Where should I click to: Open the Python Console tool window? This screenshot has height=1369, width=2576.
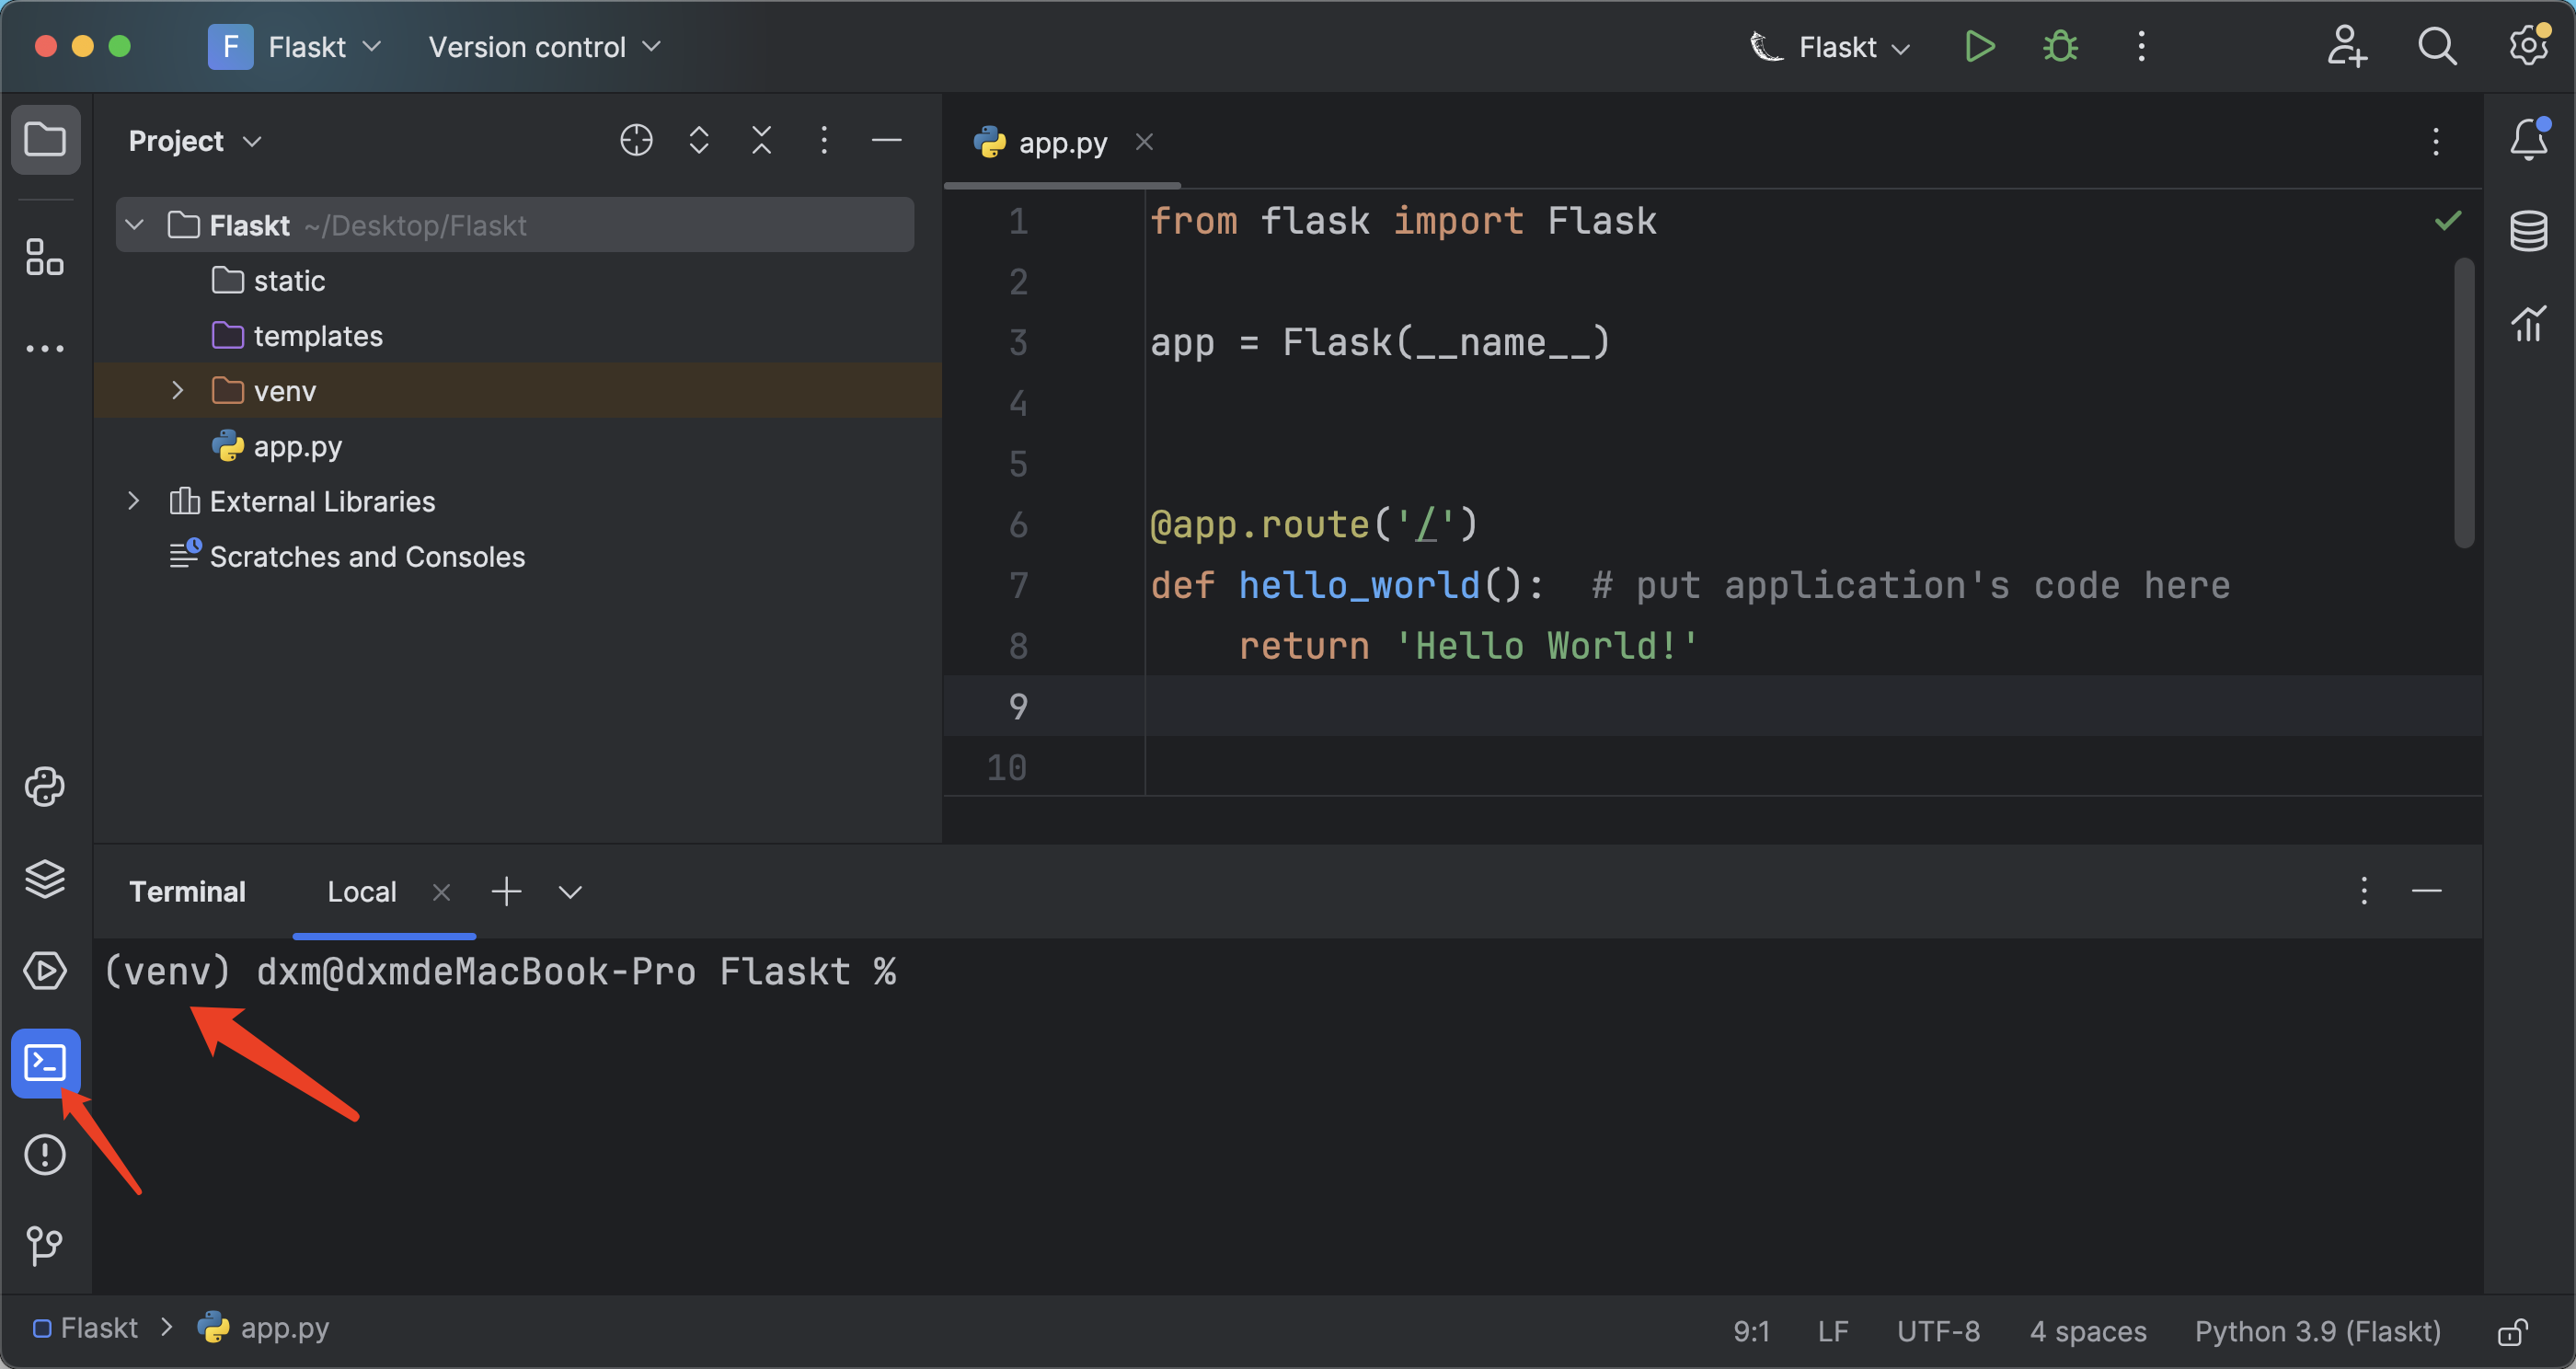(45, 787)
